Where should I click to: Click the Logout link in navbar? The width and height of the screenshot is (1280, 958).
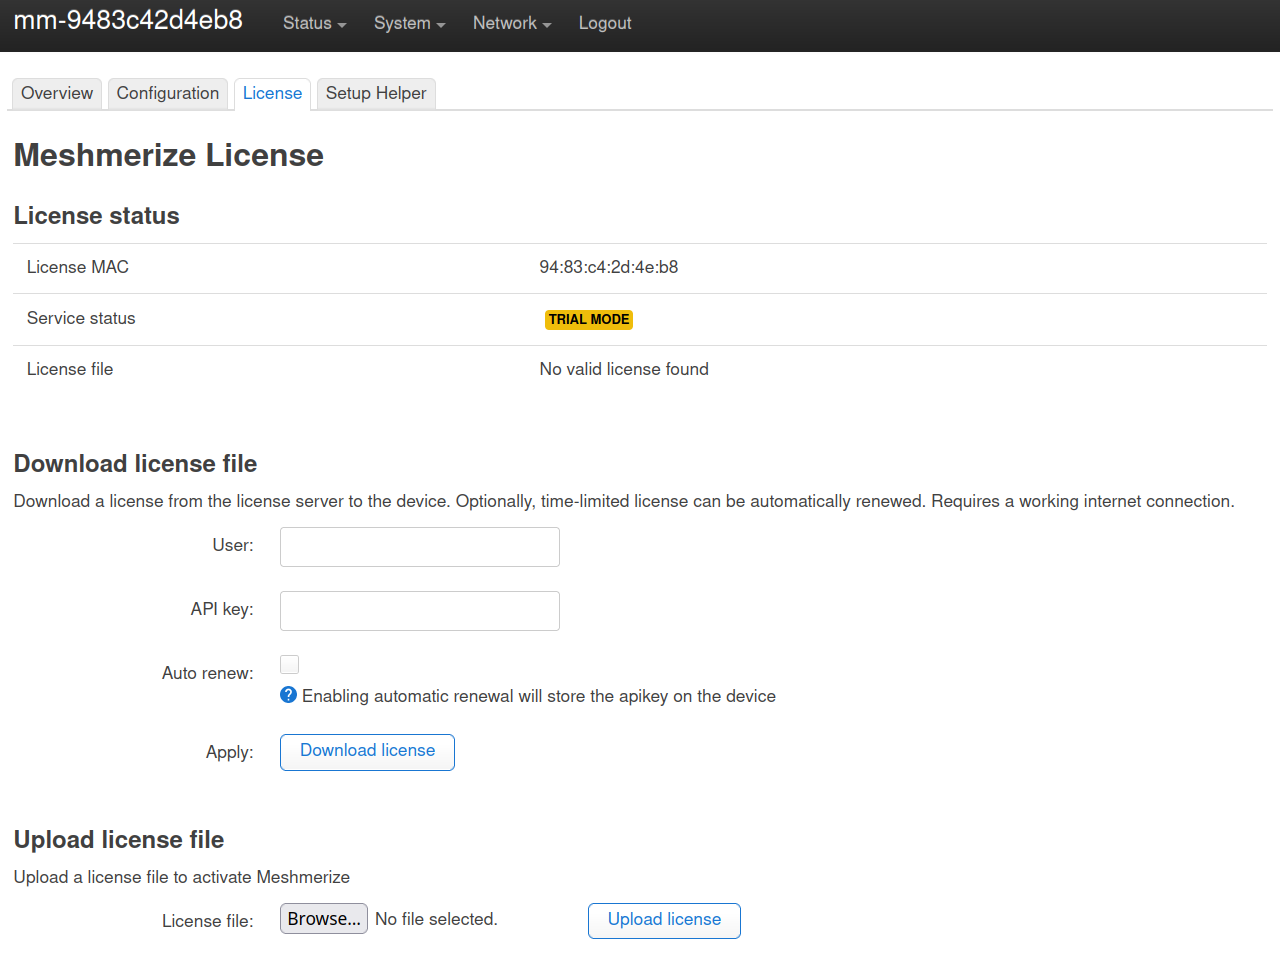pyautogui.click(x=605, y=23)
